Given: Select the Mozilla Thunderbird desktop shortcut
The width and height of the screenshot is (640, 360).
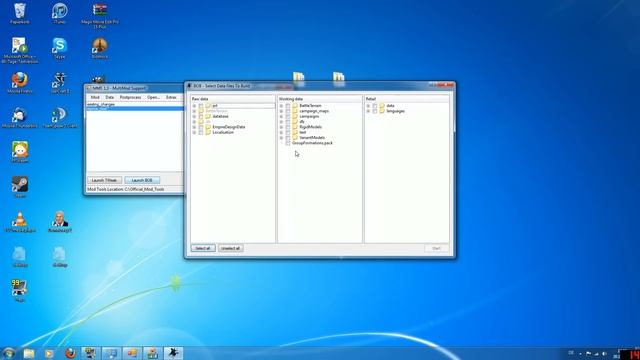Looking at the screenshot, I should [20, 117].
